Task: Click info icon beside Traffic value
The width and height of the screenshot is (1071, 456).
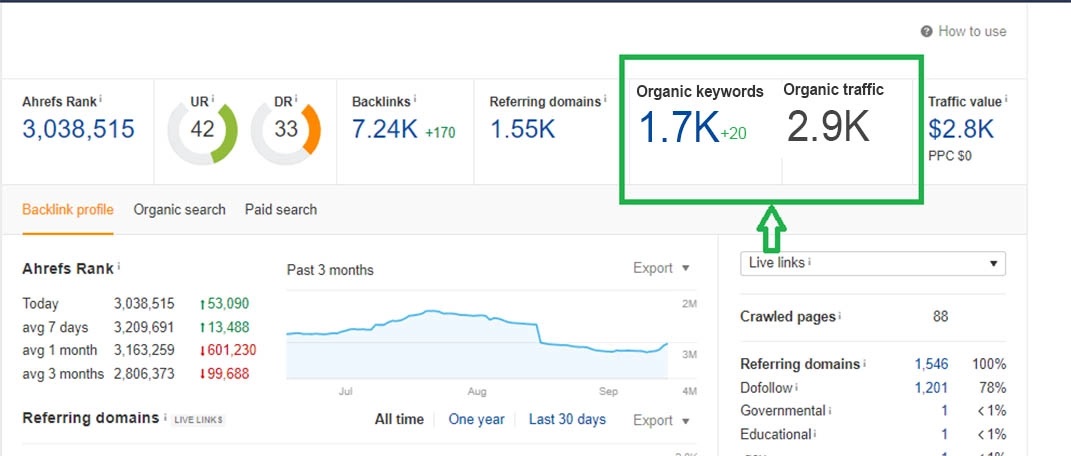Action: (1005, 99)
